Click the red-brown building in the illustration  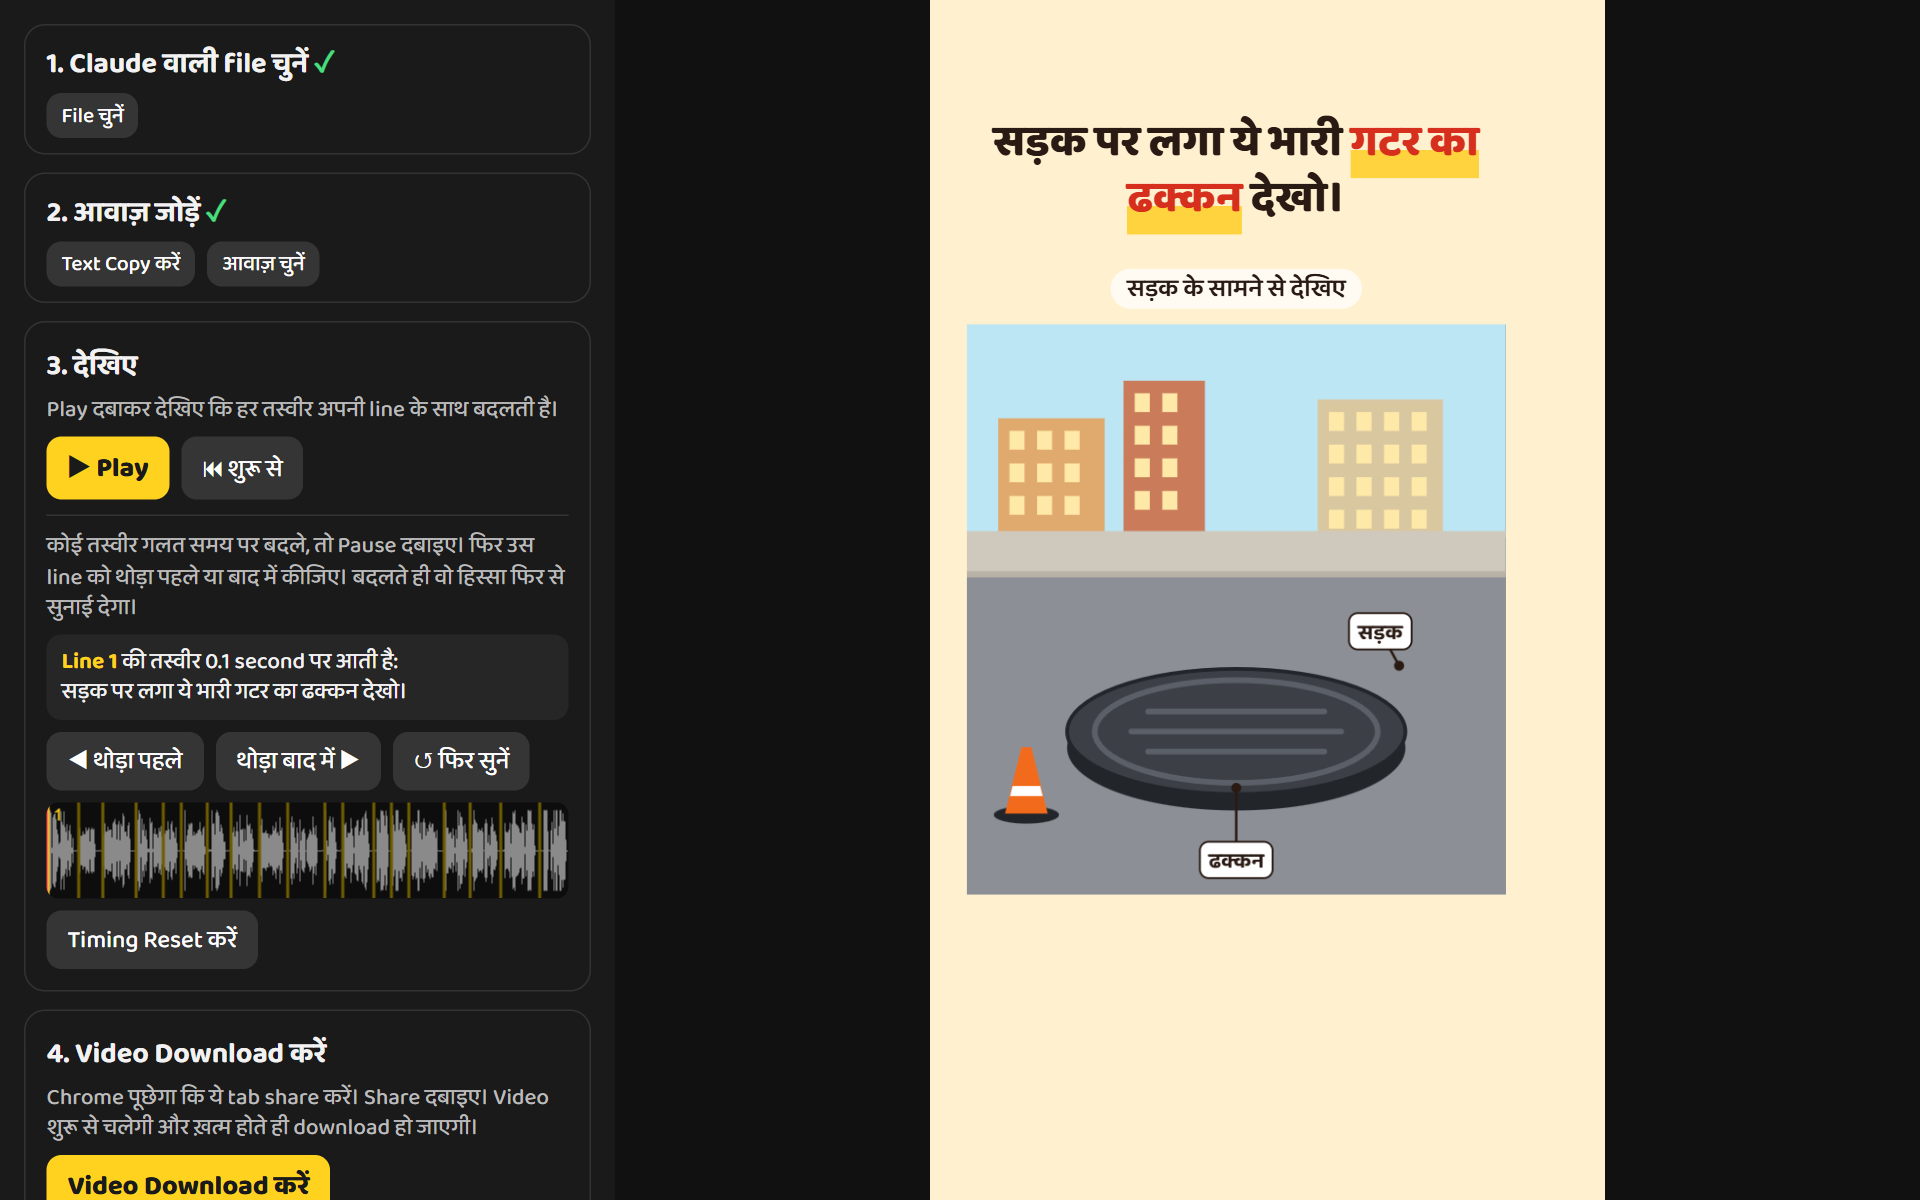(1164, 456)
